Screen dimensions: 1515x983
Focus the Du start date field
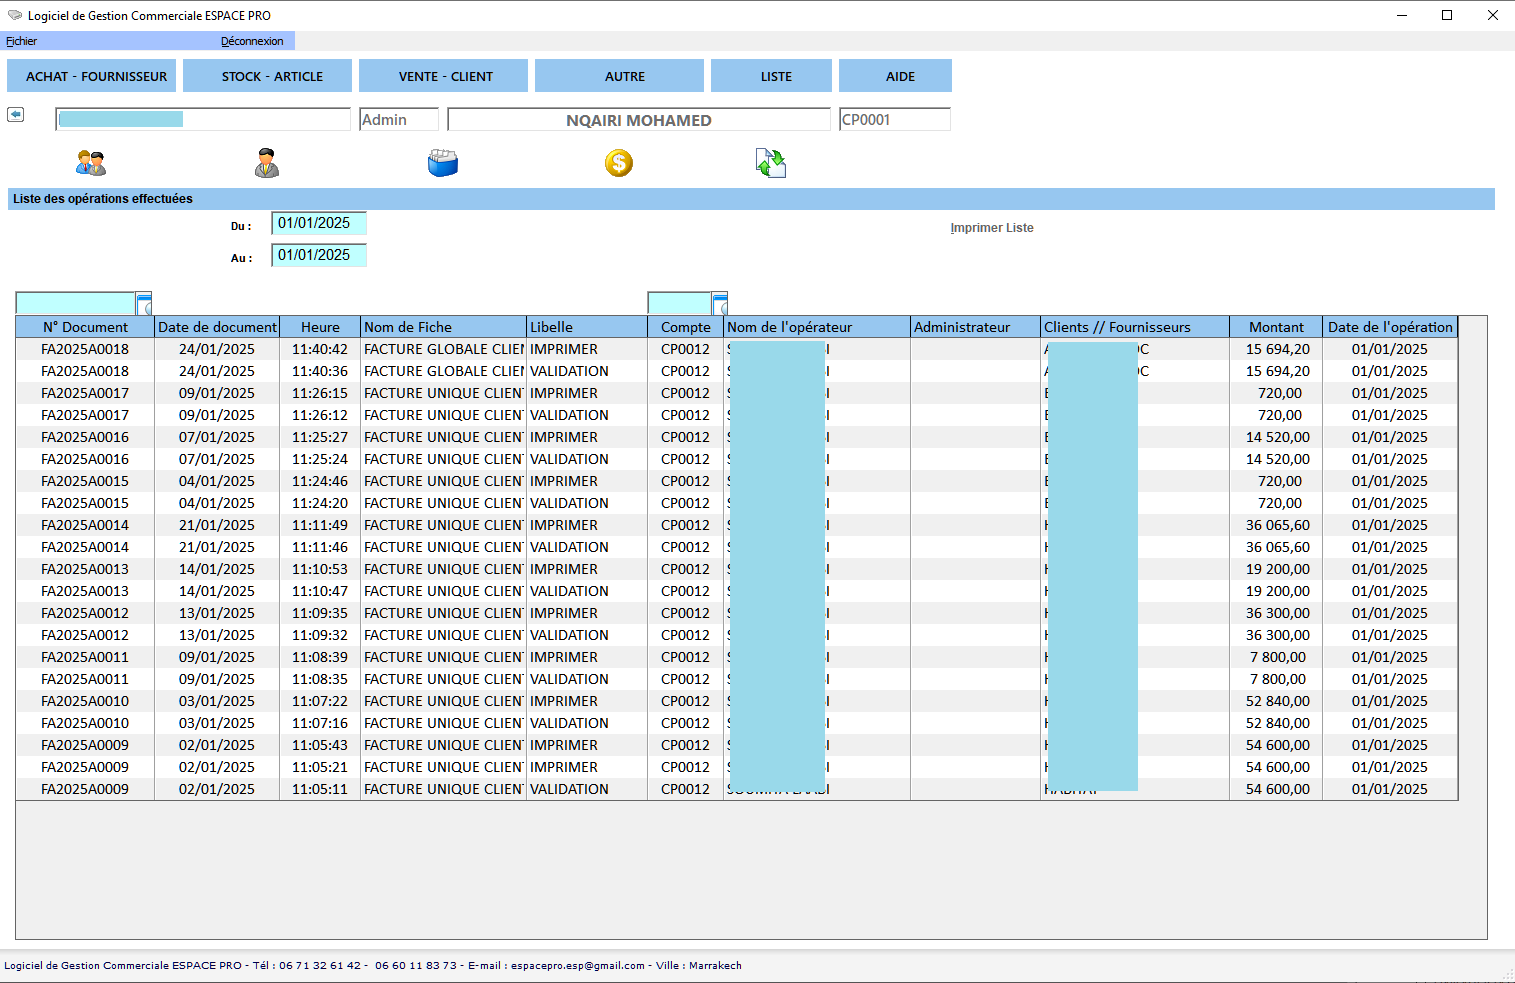click(x=319, y=223)
